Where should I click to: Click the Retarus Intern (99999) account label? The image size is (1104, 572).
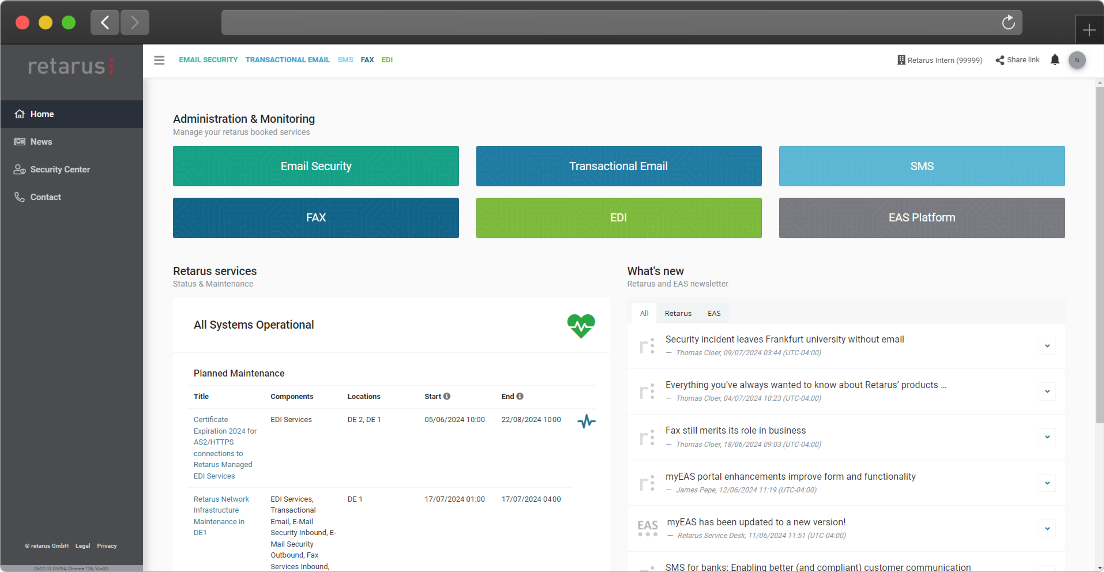pos(944,61)
